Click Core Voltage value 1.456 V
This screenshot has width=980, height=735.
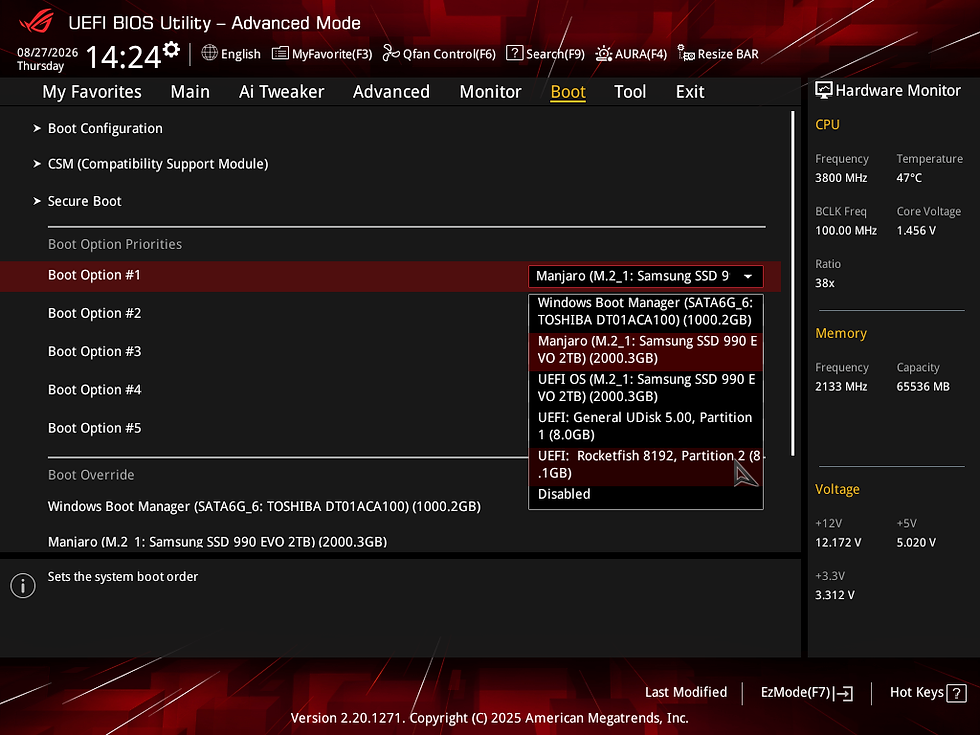click(x=916, y=231)
